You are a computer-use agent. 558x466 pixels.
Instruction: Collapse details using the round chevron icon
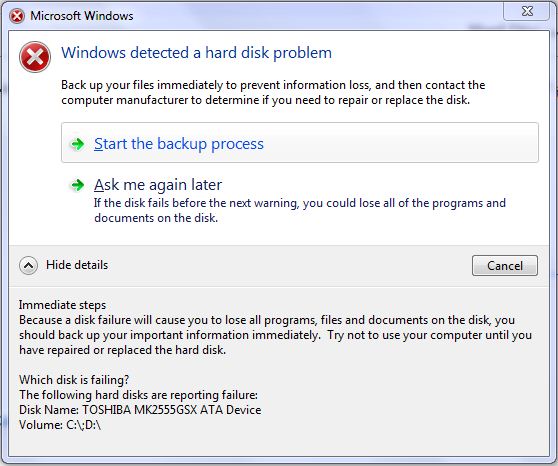pos(28,266)
